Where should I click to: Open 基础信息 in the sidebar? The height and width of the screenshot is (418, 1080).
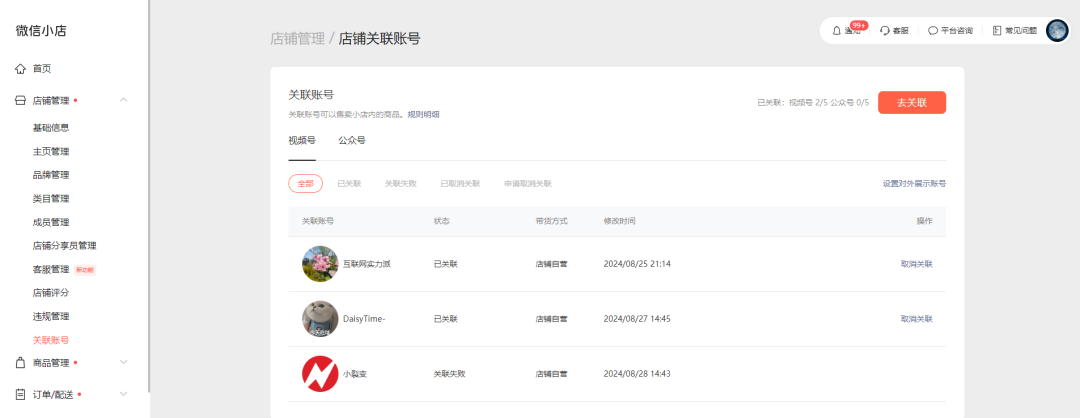point(51,128)
